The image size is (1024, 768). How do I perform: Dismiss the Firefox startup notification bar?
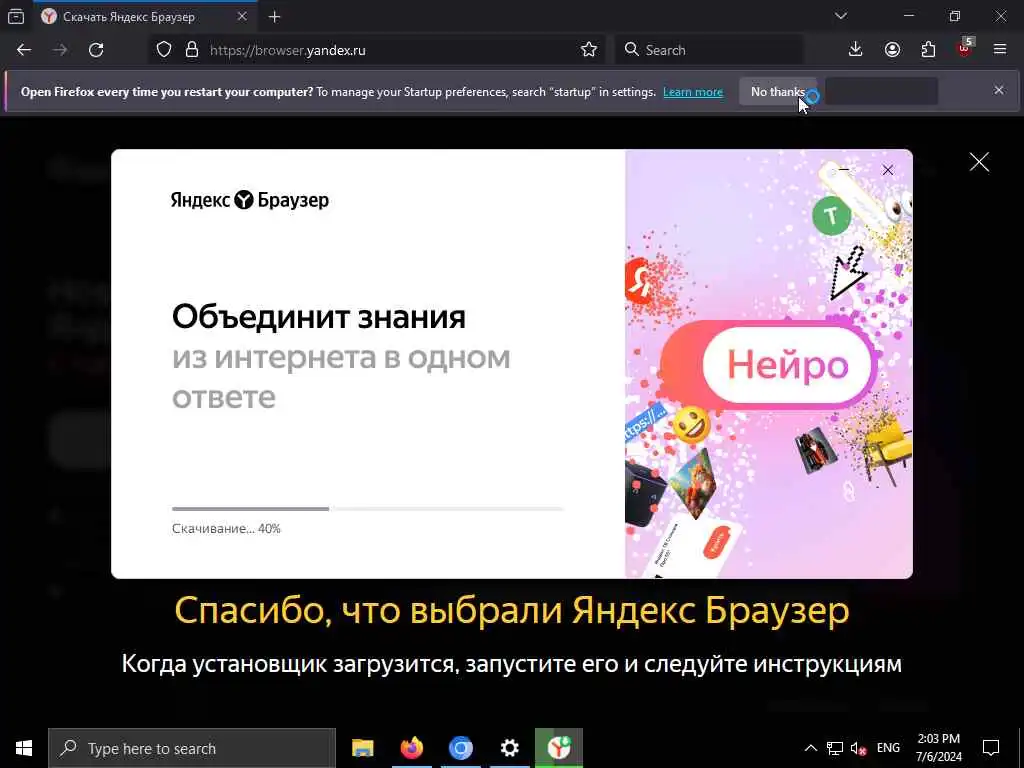coord(999,90)
